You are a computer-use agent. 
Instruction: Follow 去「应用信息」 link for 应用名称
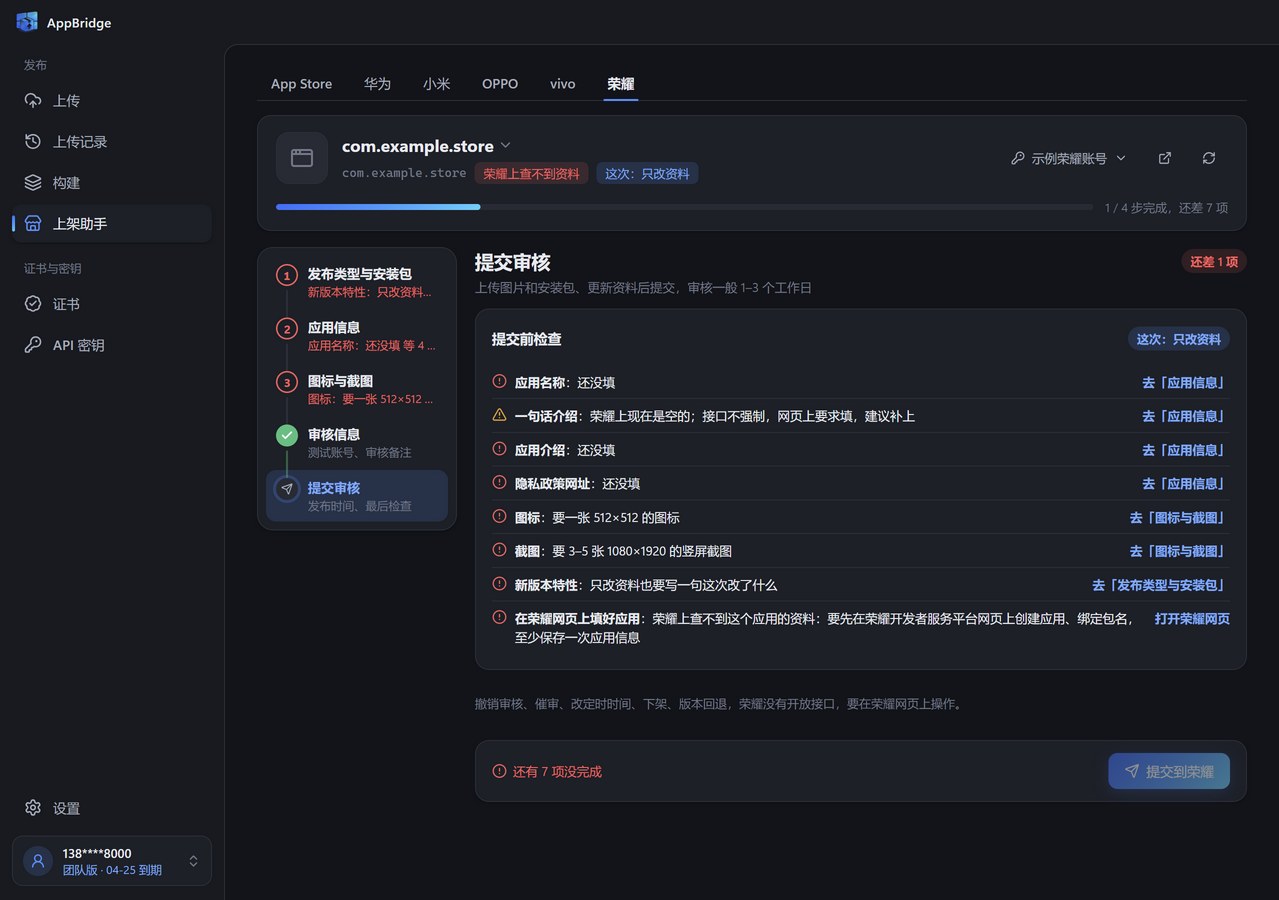[1186, 383]
